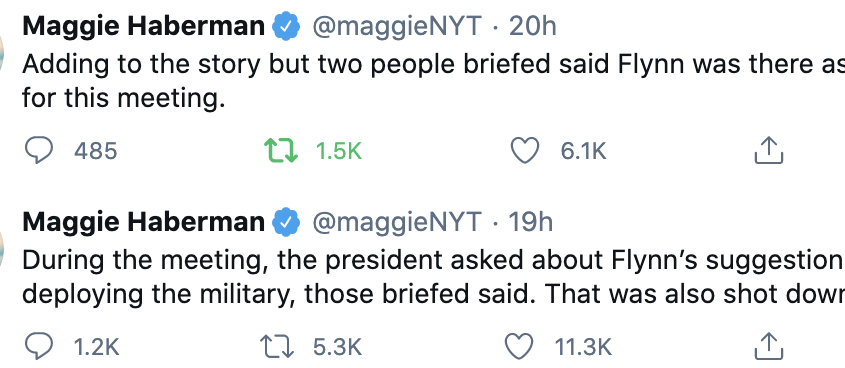Reply to the tweet posted 20h ago
This screenshot has height=368, width=845.
coord(39,151)
